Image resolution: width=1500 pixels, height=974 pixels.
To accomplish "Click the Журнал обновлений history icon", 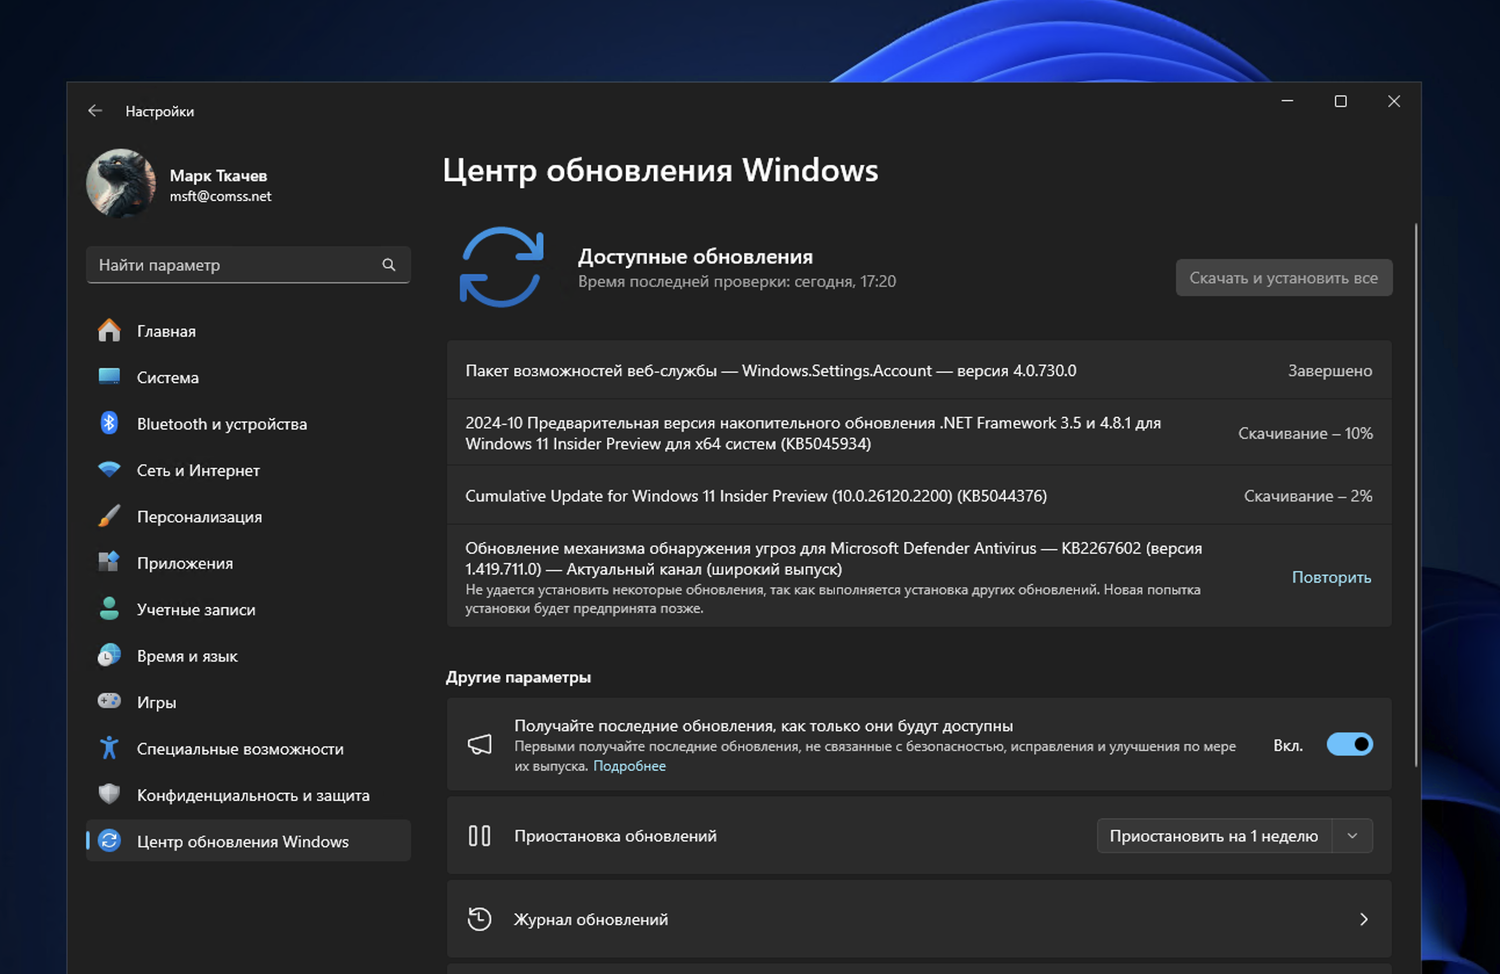I will (x=480, y=919).
